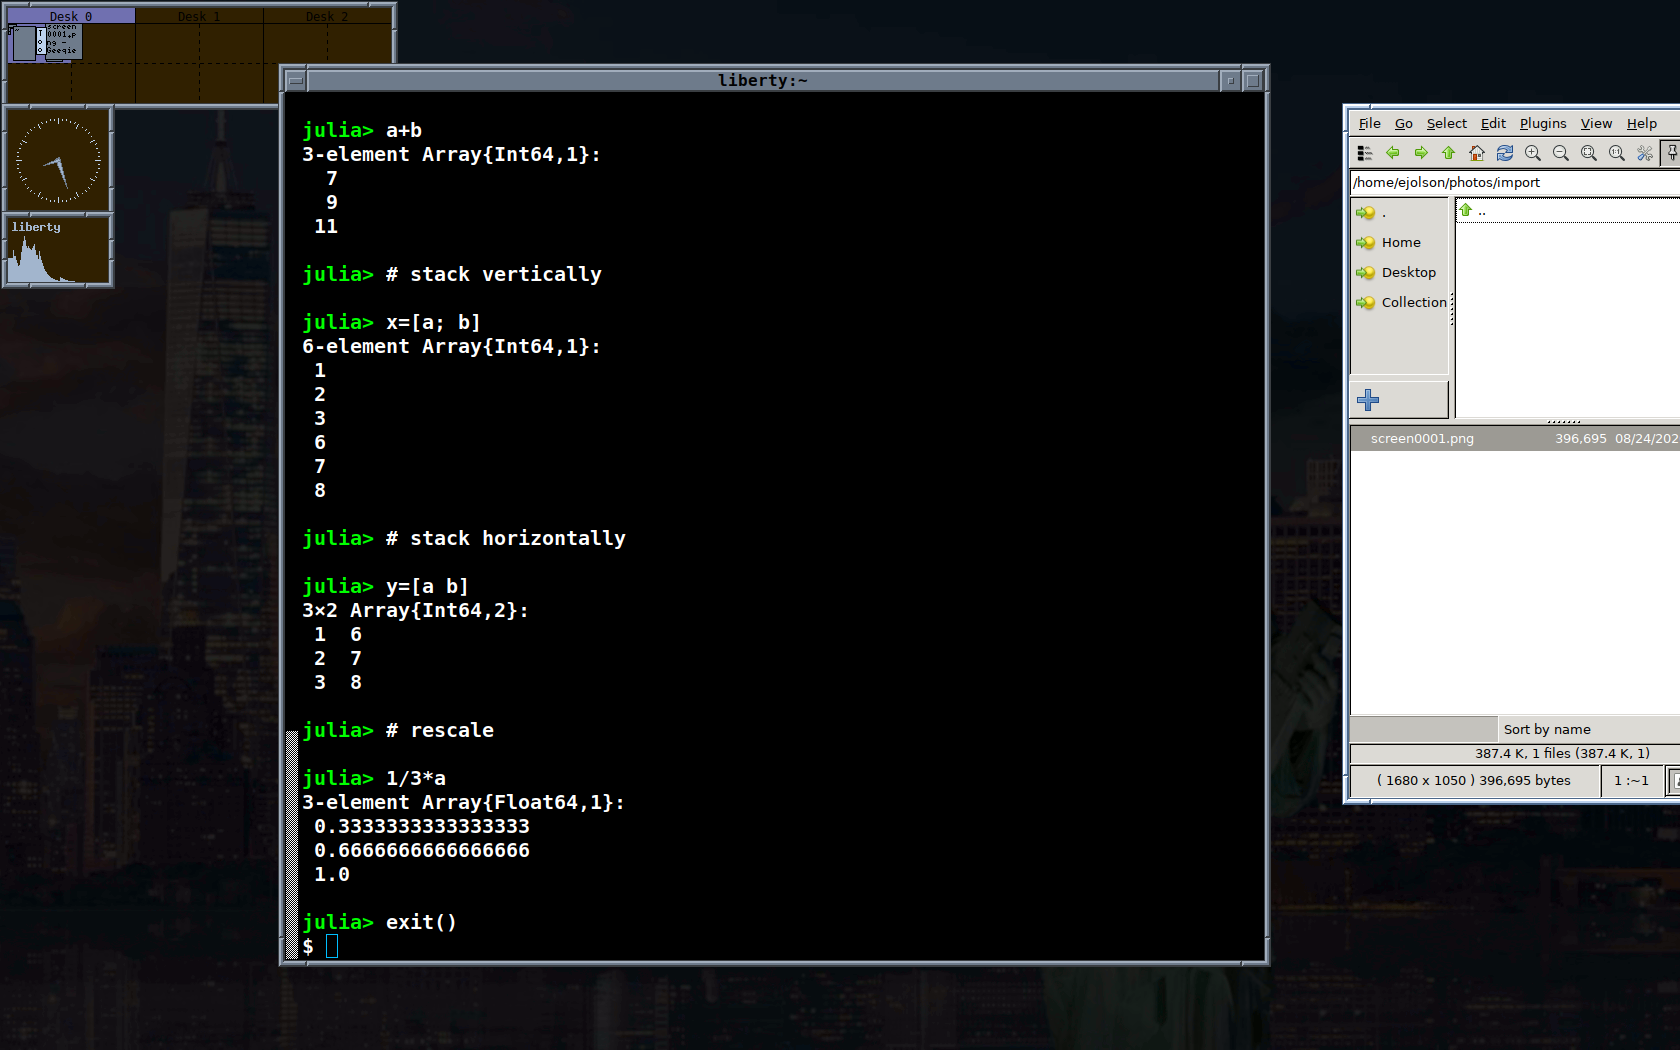Select the Desktop bookmark
1680x1050 pixels.
click(x=1408, y=272)
